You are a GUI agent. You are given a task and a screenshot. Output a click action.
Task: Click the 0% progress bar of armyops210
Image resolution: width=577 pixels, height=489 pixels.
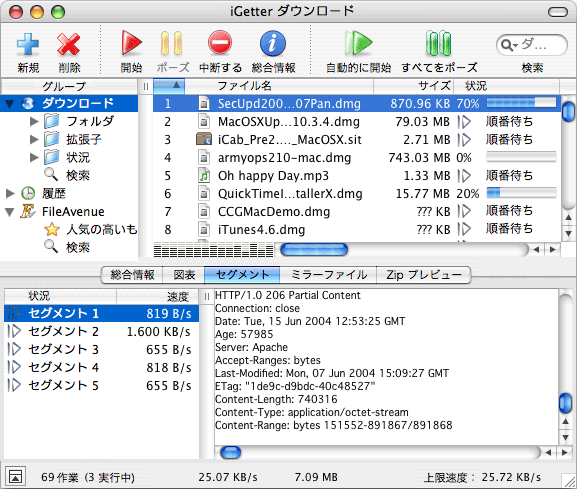pyautogui.click(x=521, y=157)
